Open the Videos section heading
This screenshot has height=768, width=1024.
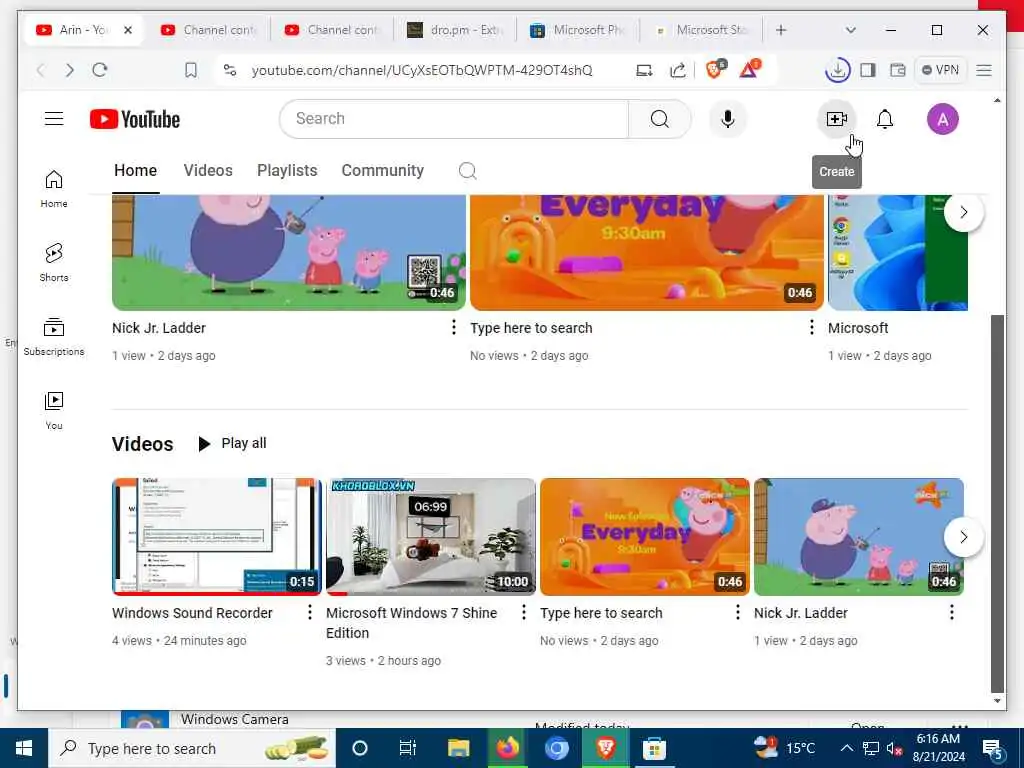[x=142, y=444]
